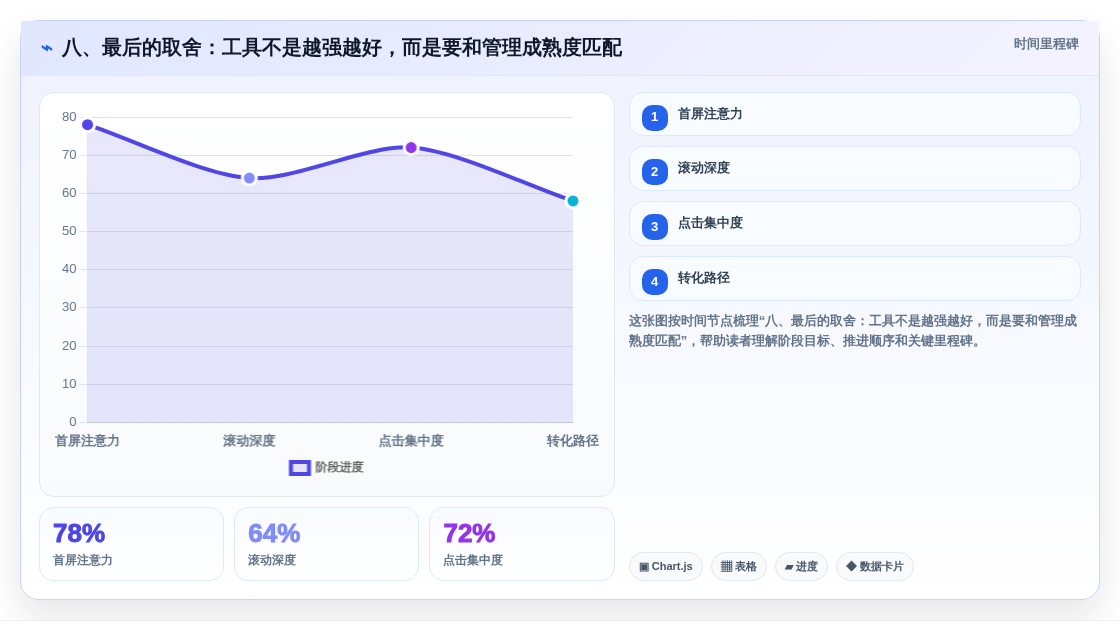The height and width of the screenshot is (621, 1120).
Task: Open the 点击集中度 milestone row
Action: point(854,224)
